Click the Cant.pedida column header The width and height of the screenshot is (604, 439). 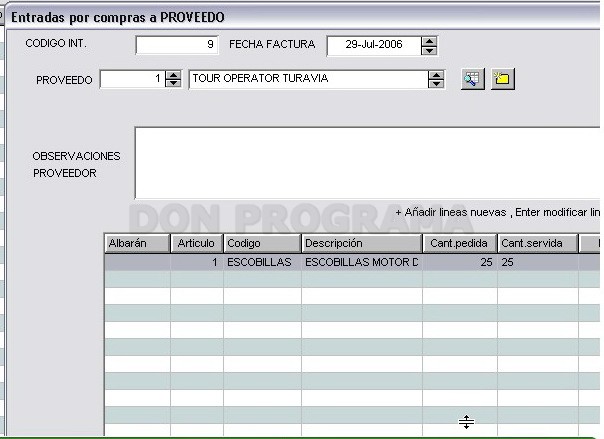(x=460, y=243)
